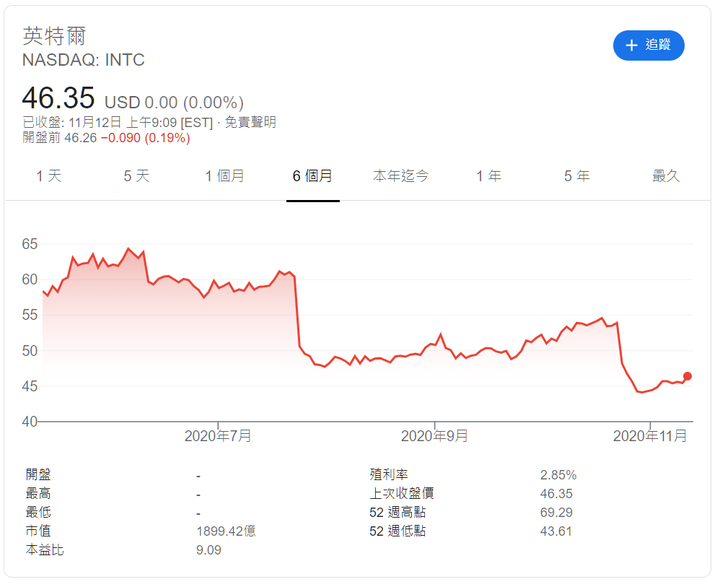
Task: Click the 英特爾 company title
Action: (x=54, y=36)
